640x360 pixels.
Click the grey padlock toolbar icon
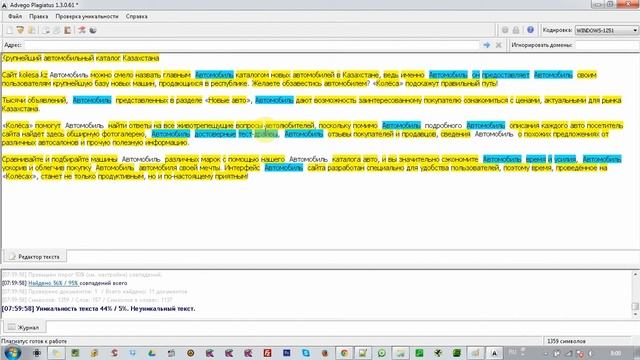[x=516, y=30]
